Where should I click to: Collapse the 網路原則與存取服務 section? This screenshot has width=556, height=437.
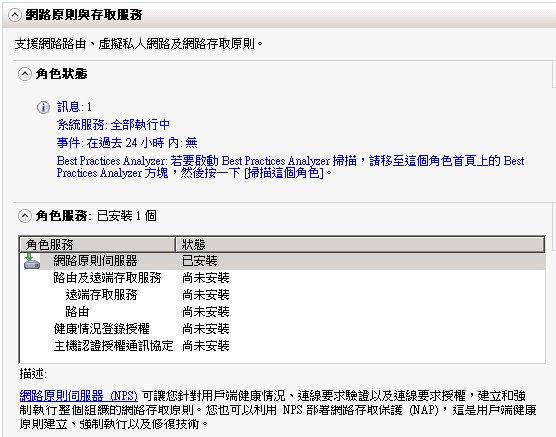click(x=15, y=15)
